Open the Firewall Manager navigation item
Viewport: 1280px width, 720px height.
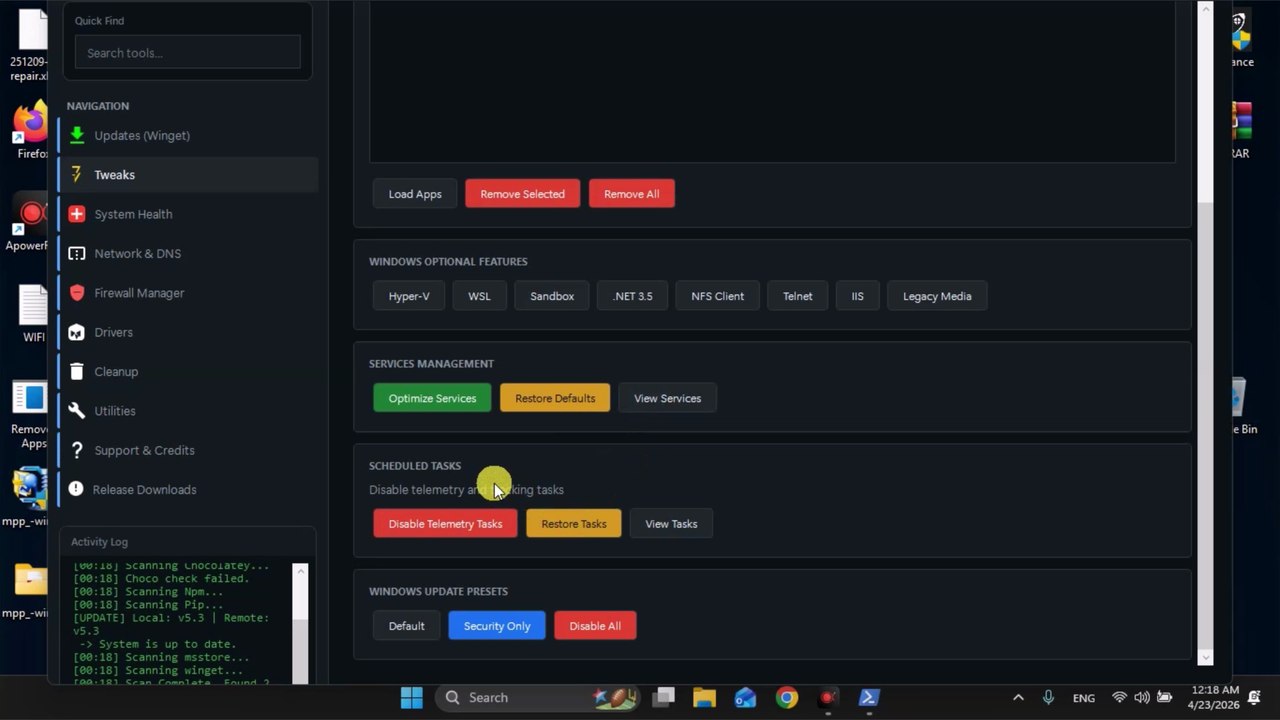point(188,293)
